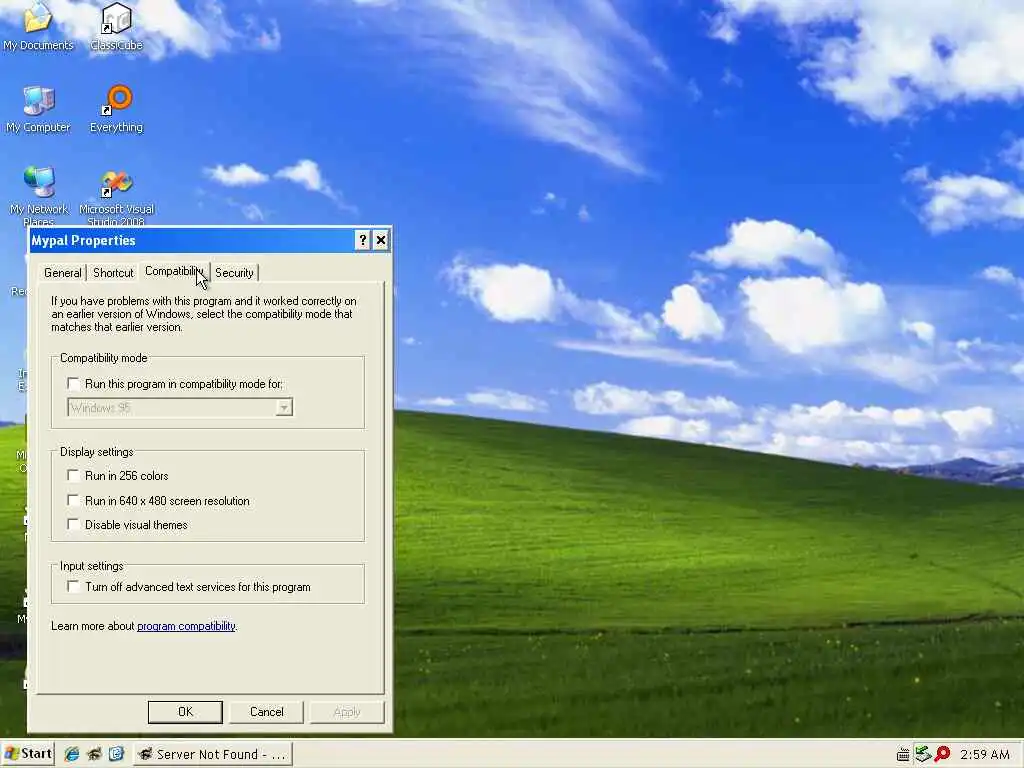Switch to the Shortcut tab
Viewport: 1024px width, 768px height.
pos(113,273)
